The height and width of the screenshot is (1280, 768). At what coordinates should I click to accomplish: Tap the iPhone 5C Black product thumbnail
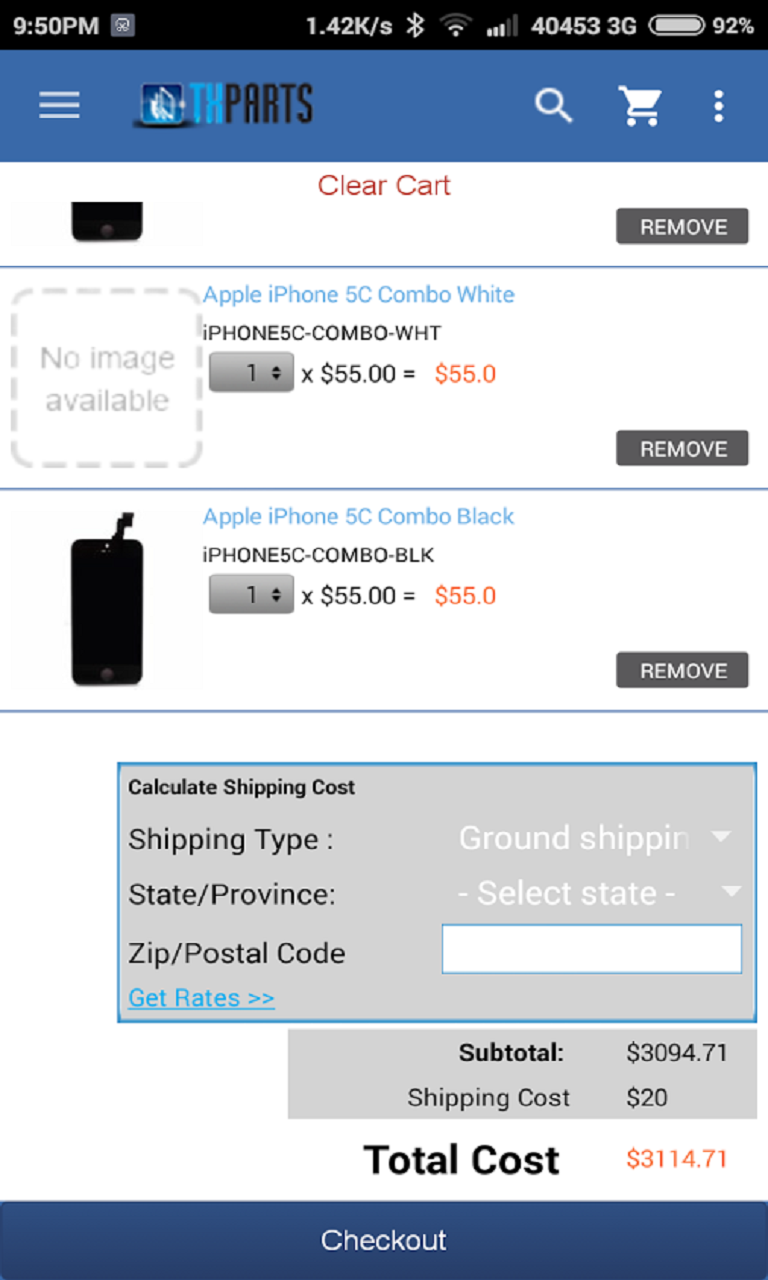[x=107, y=600]
